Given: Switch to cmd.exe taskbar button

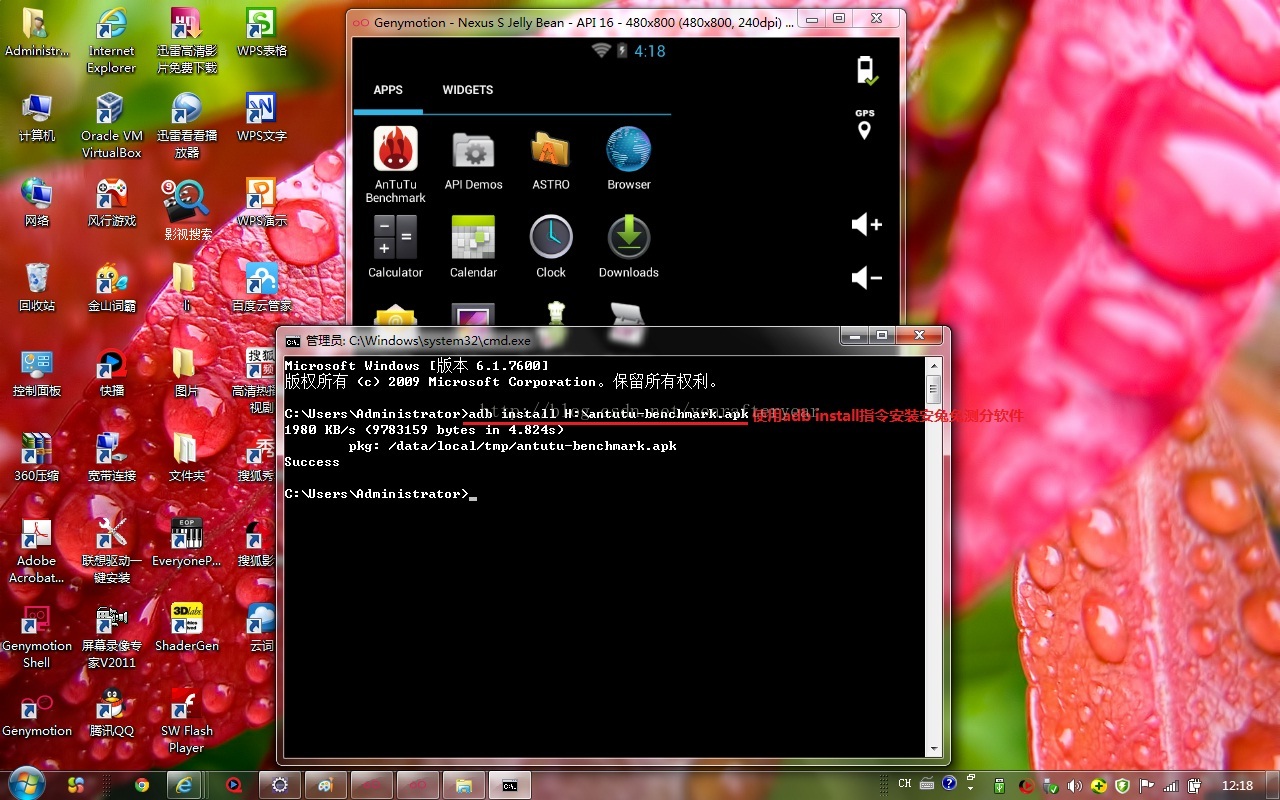Looking at the screenshot, I should (x=510, y=785).
